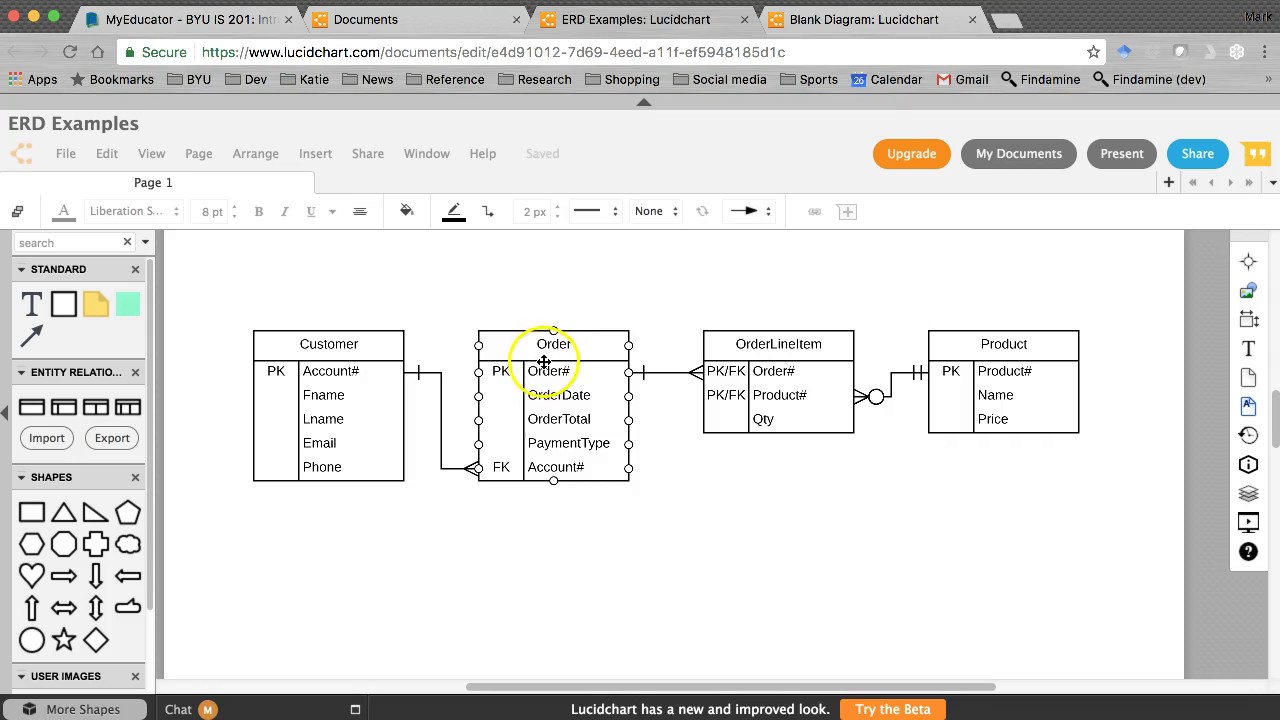1280x720 pixels.
Task: Select the cloud shape
Action: tap(128, 544)
